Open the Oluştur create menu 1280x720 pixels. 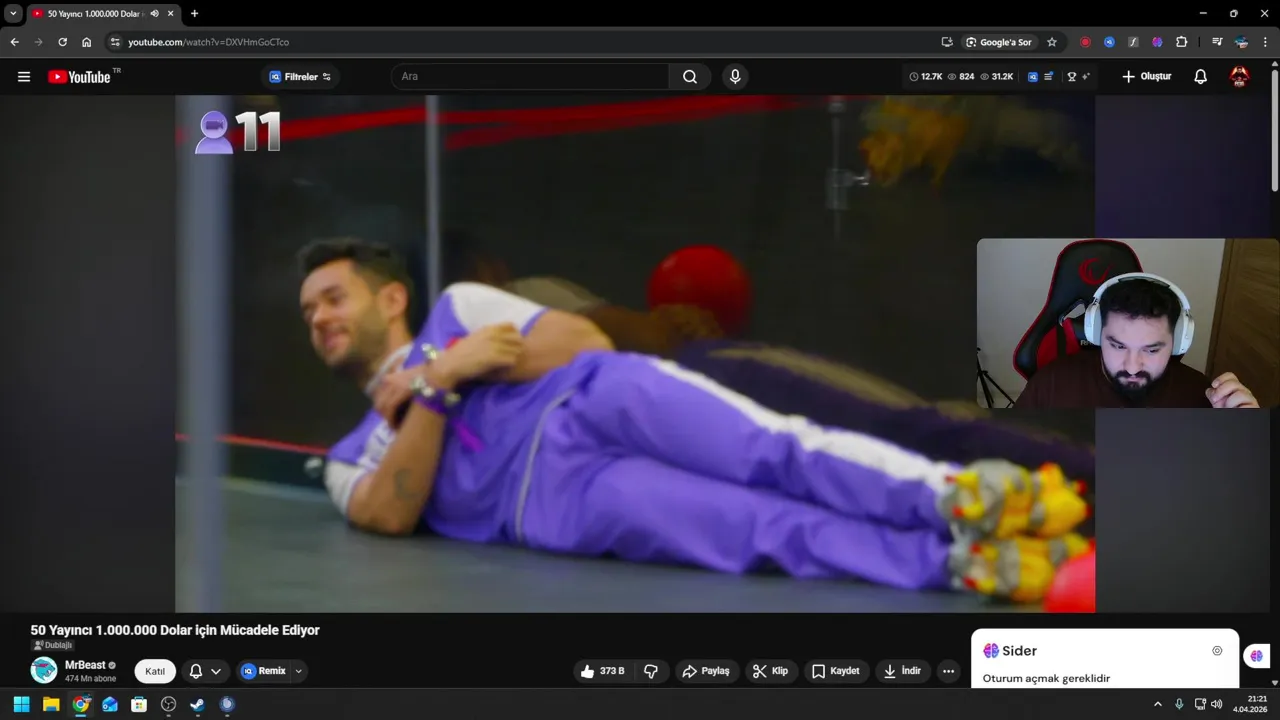point(1146,77)
